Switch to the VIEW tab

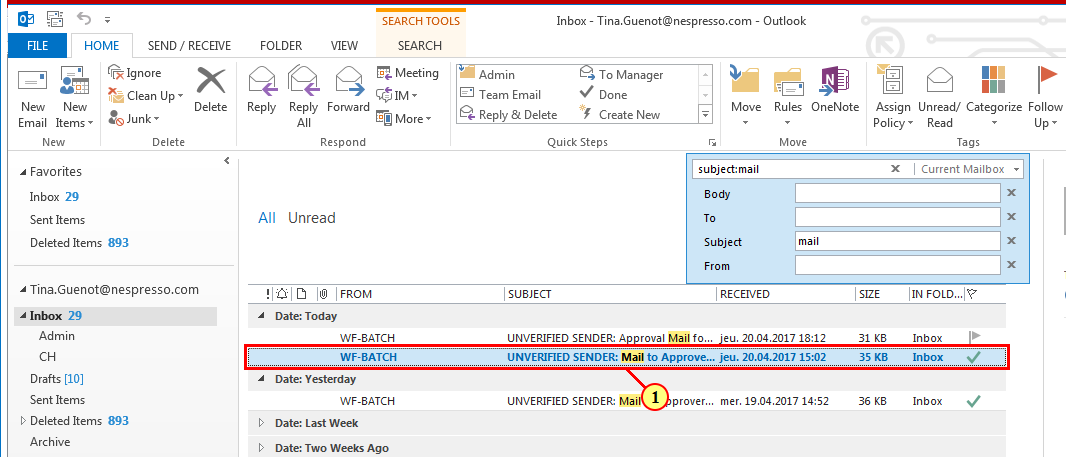344,46
